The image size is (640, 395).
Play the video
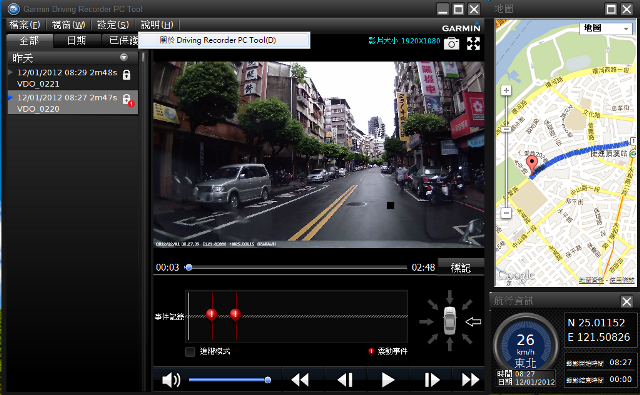pyautogui.click(x=388, y=380)
